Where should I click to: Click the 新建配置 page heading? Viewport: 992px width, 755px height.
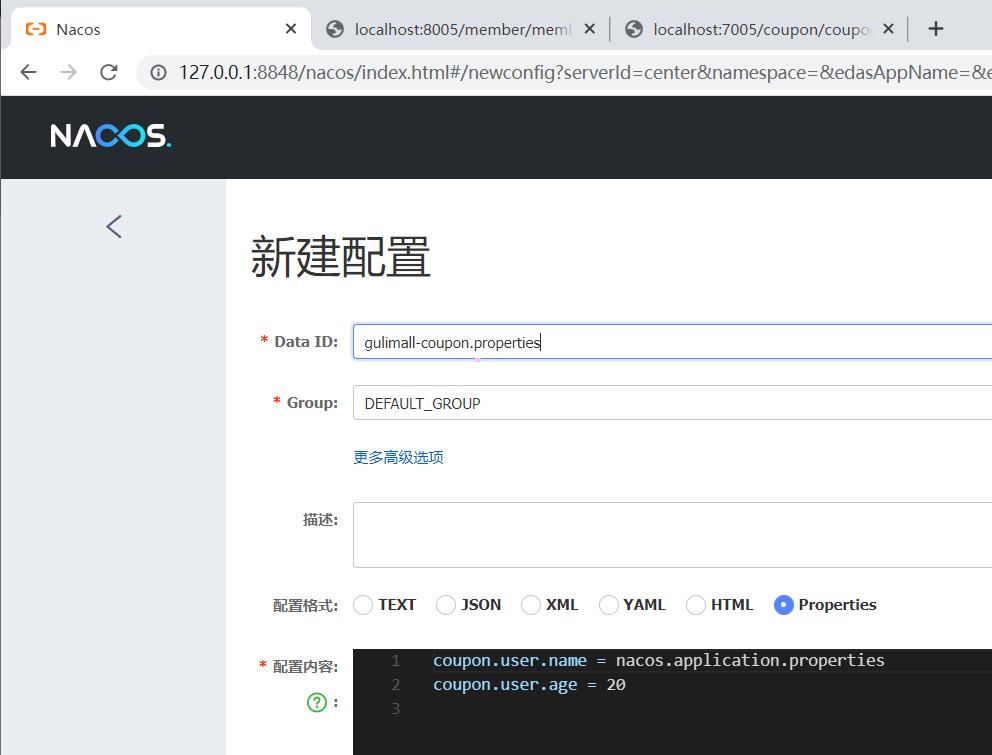[x=340, y=256]
